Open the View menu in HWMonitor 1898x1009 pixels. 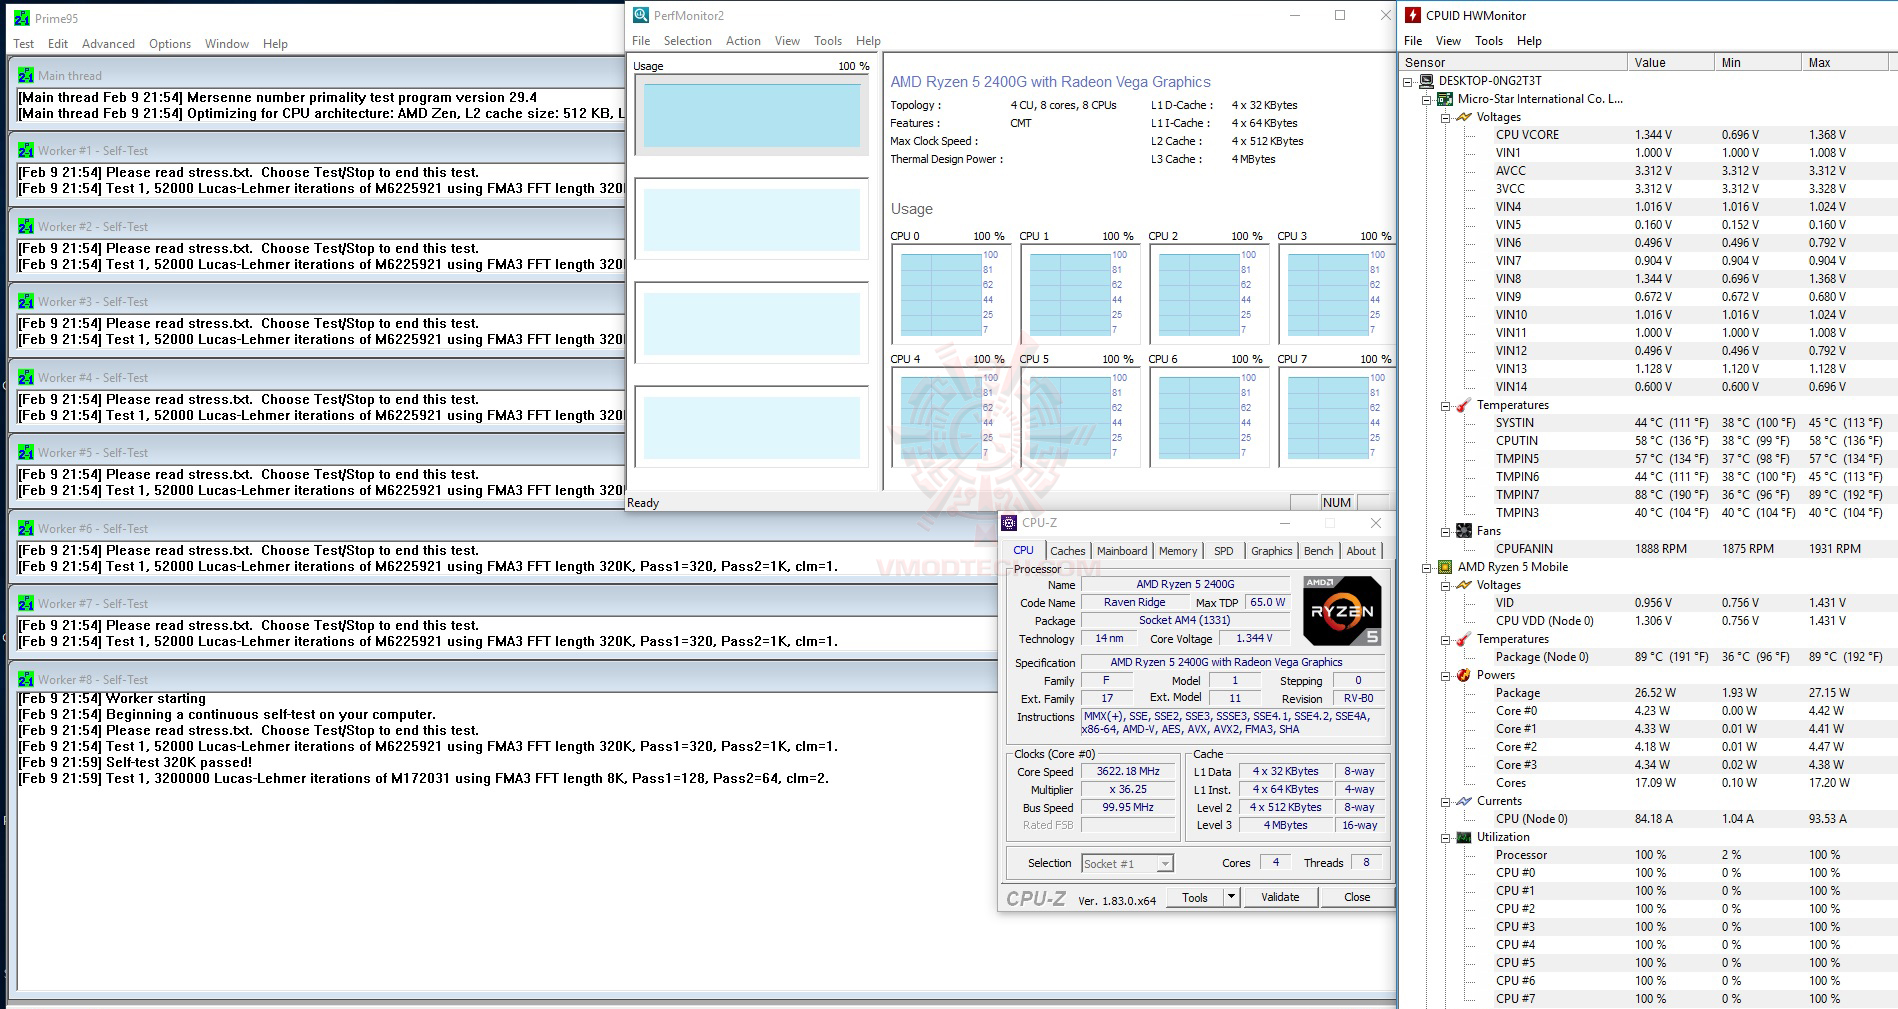pyautogui.click(x=1448, y=41)
